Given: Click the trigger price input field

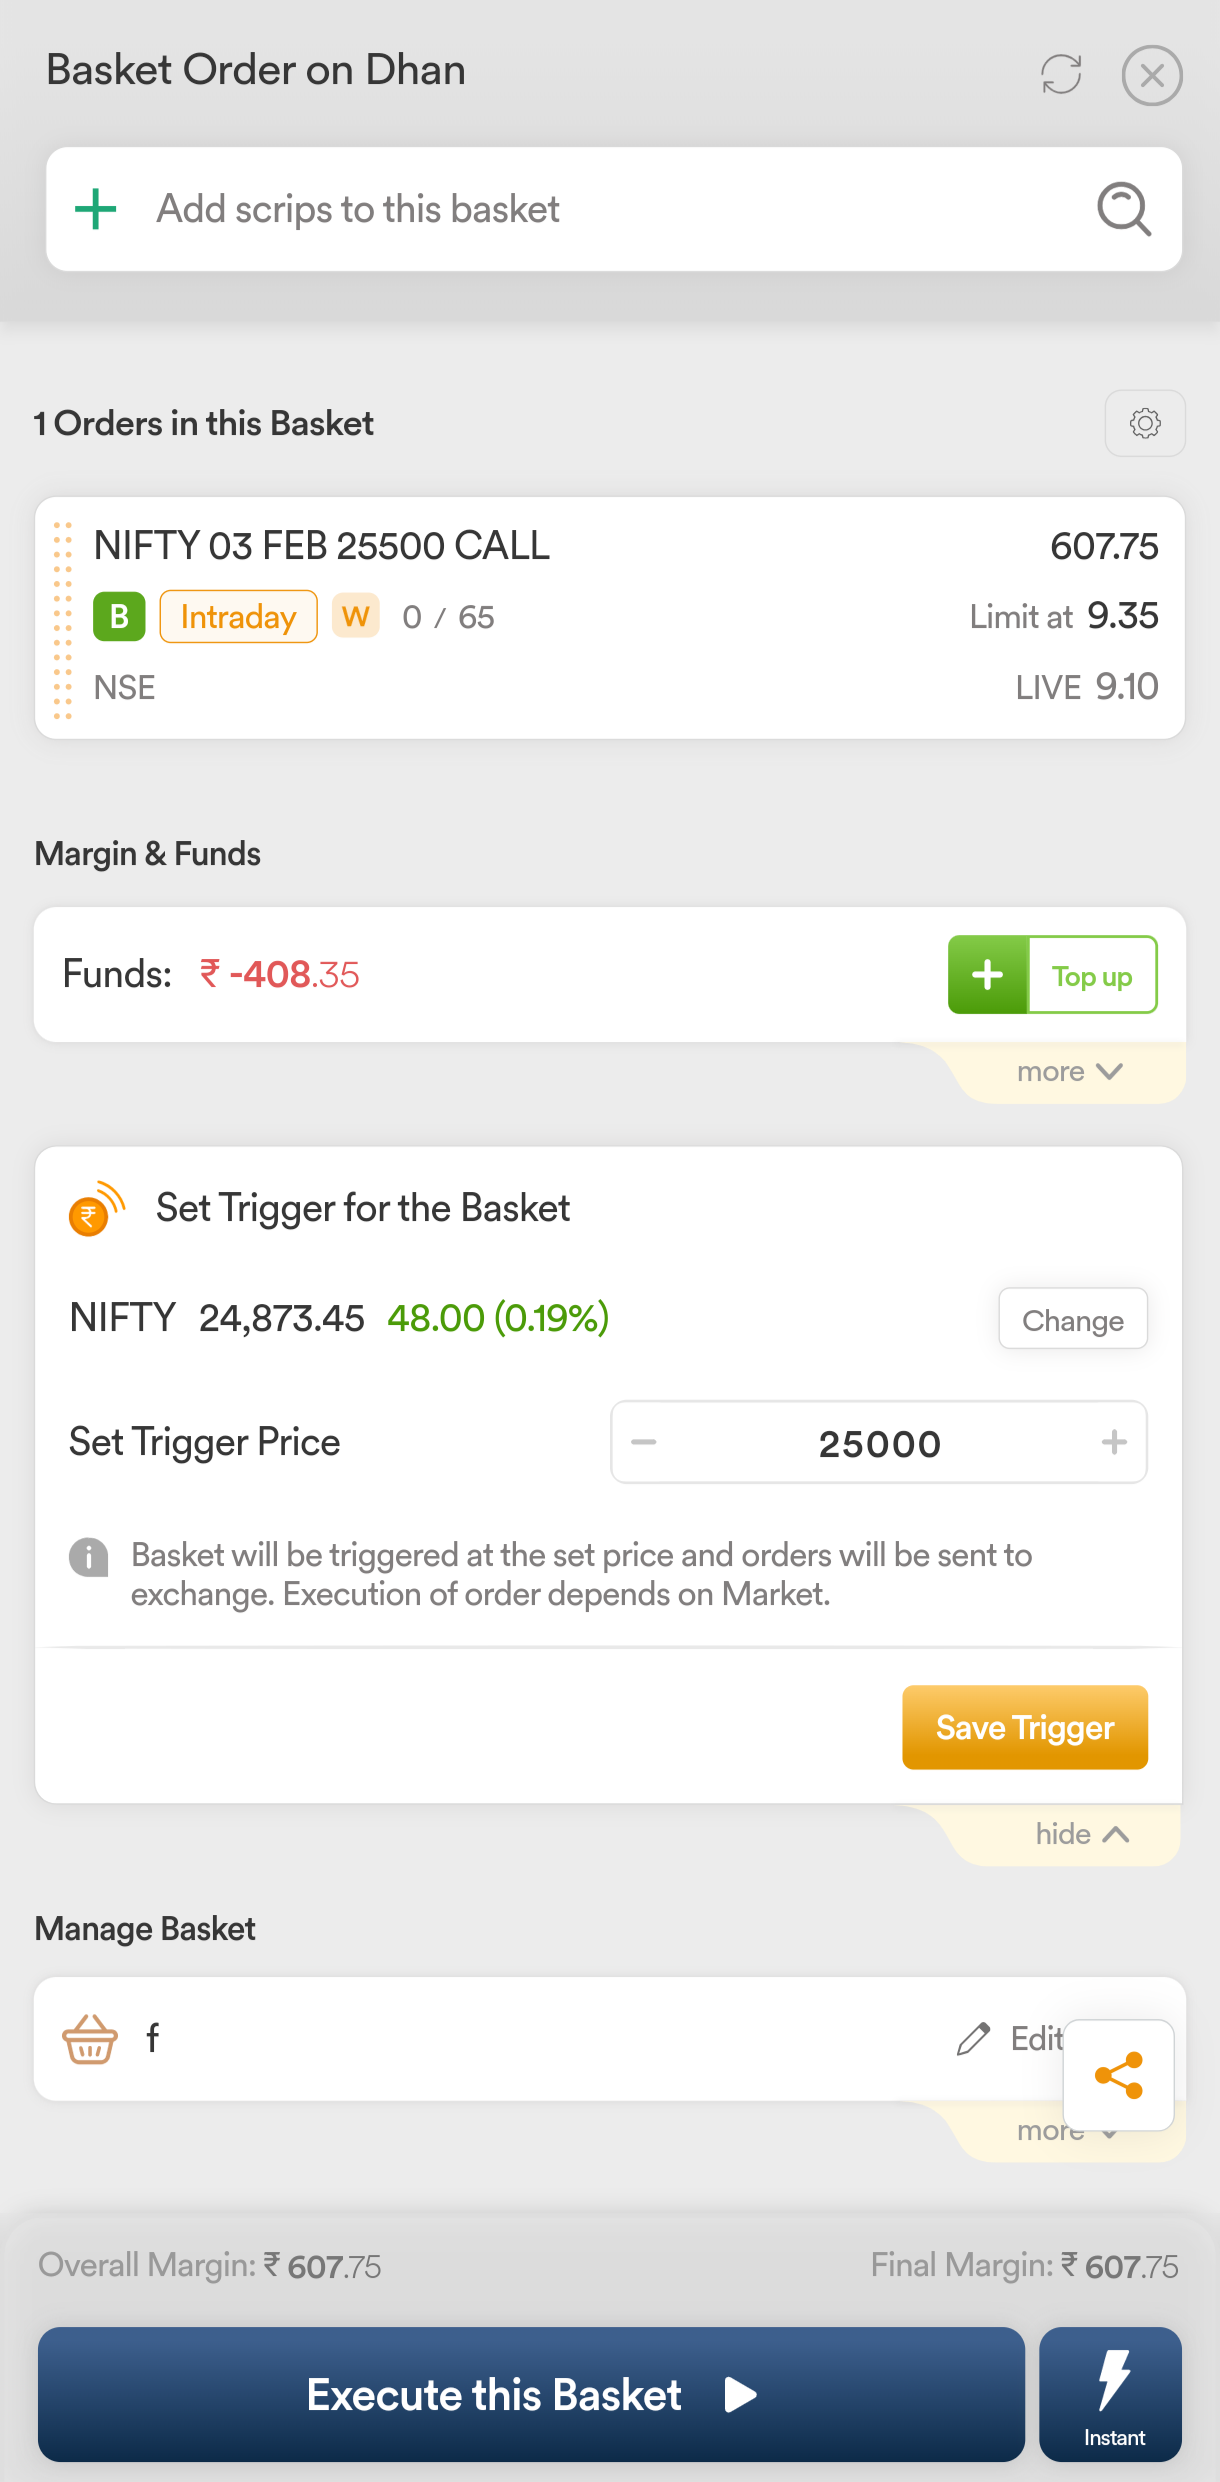Looking at the screenshot, I should [x=879, y=1443].
